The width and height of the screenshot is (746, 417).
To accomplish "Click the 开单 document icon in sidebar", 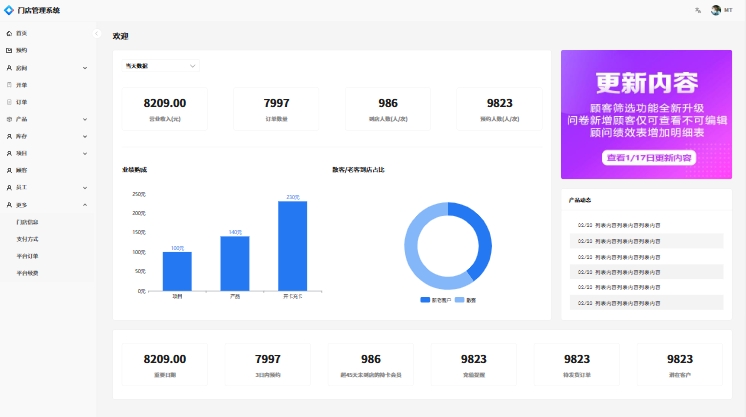I will point(9,85).
